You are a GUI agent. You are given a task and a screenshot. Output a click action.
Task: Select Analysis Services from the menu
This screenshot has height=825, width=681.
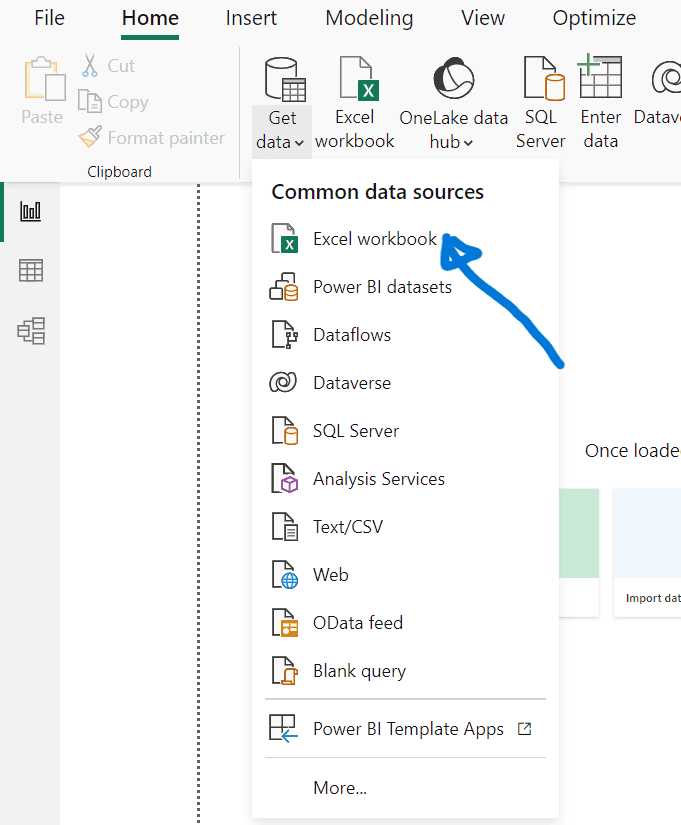point(378,479)
